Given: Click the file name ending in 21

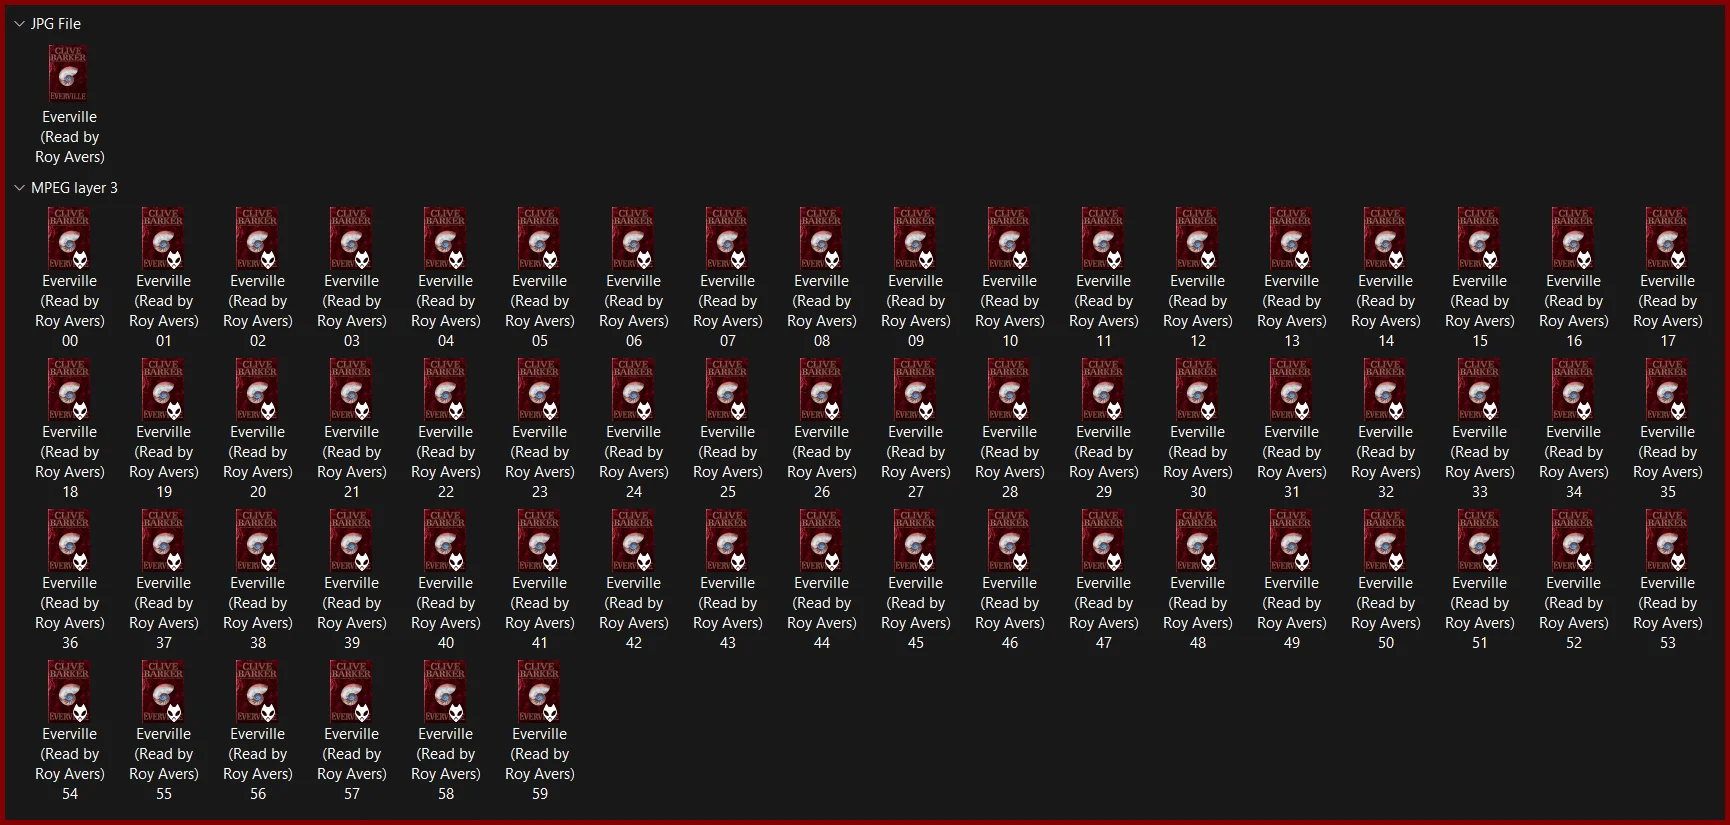Looking at the screenshot, I should click(x=351, y=462).
